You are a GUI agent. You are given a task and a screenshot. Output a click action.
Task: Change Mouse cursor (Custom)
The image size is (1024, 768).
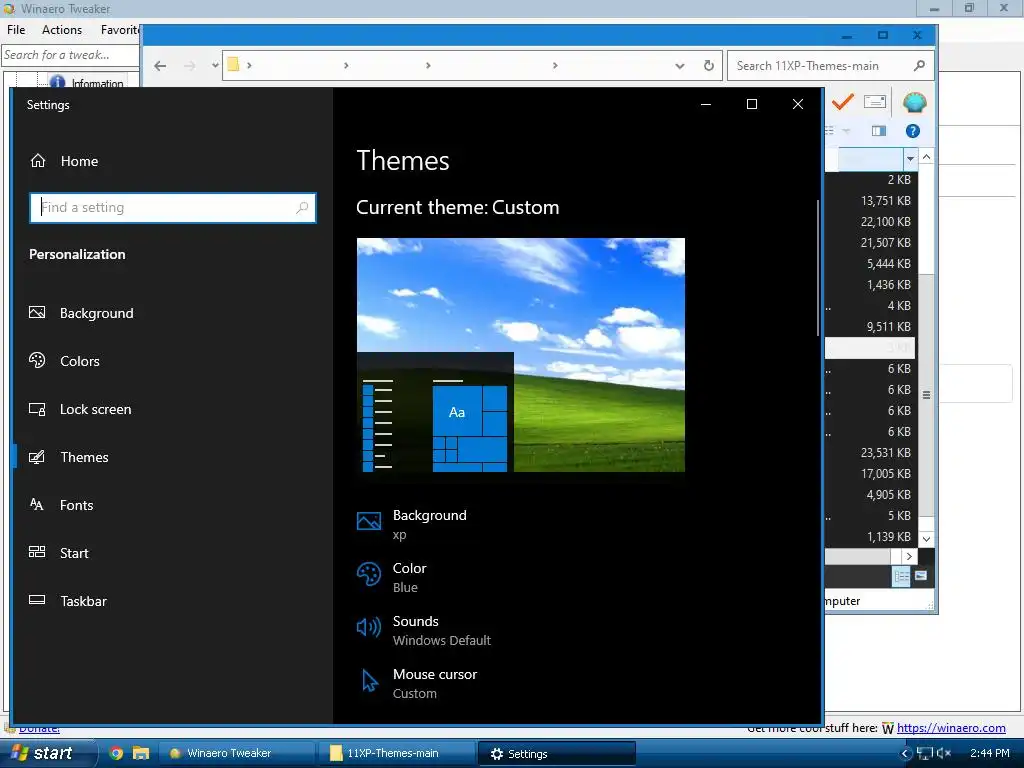coord(417,683)
